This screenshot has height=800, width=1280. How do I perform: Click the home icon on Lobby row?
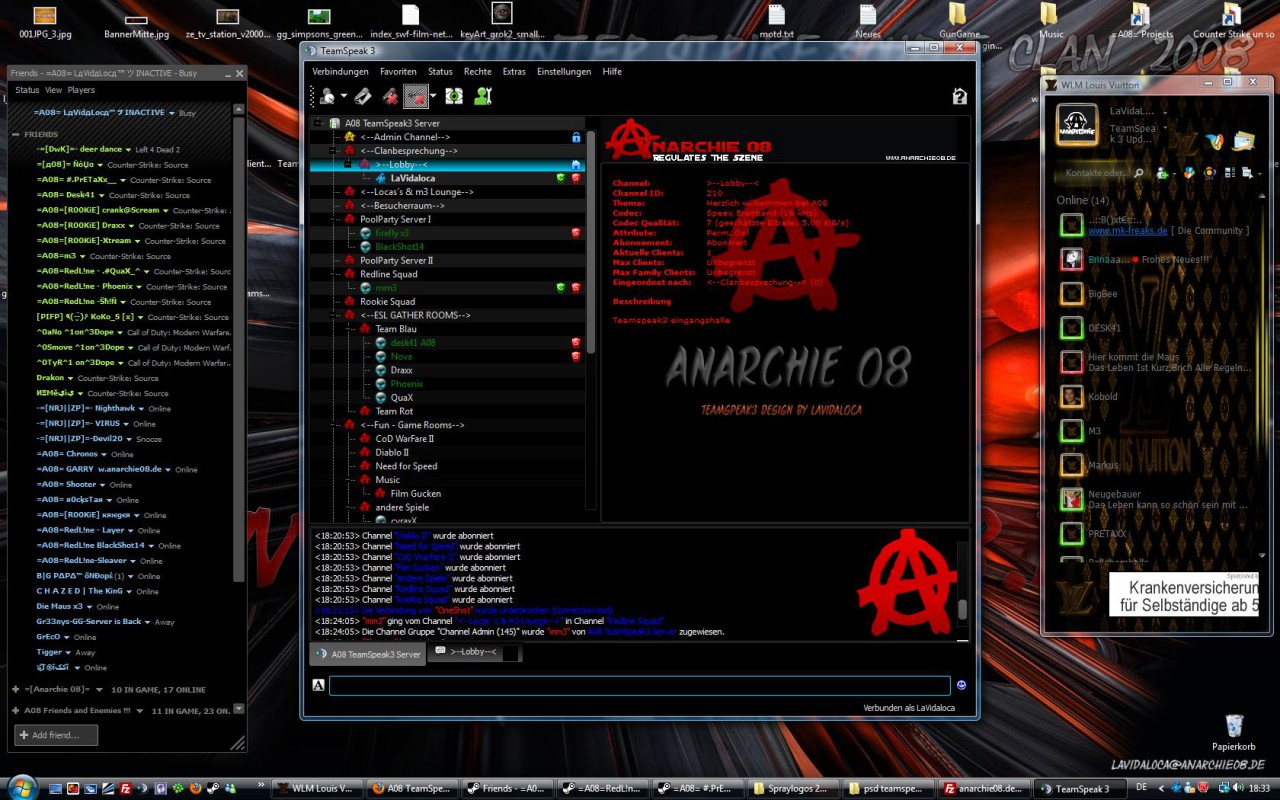pyautogui.click(x=576, y=164)
